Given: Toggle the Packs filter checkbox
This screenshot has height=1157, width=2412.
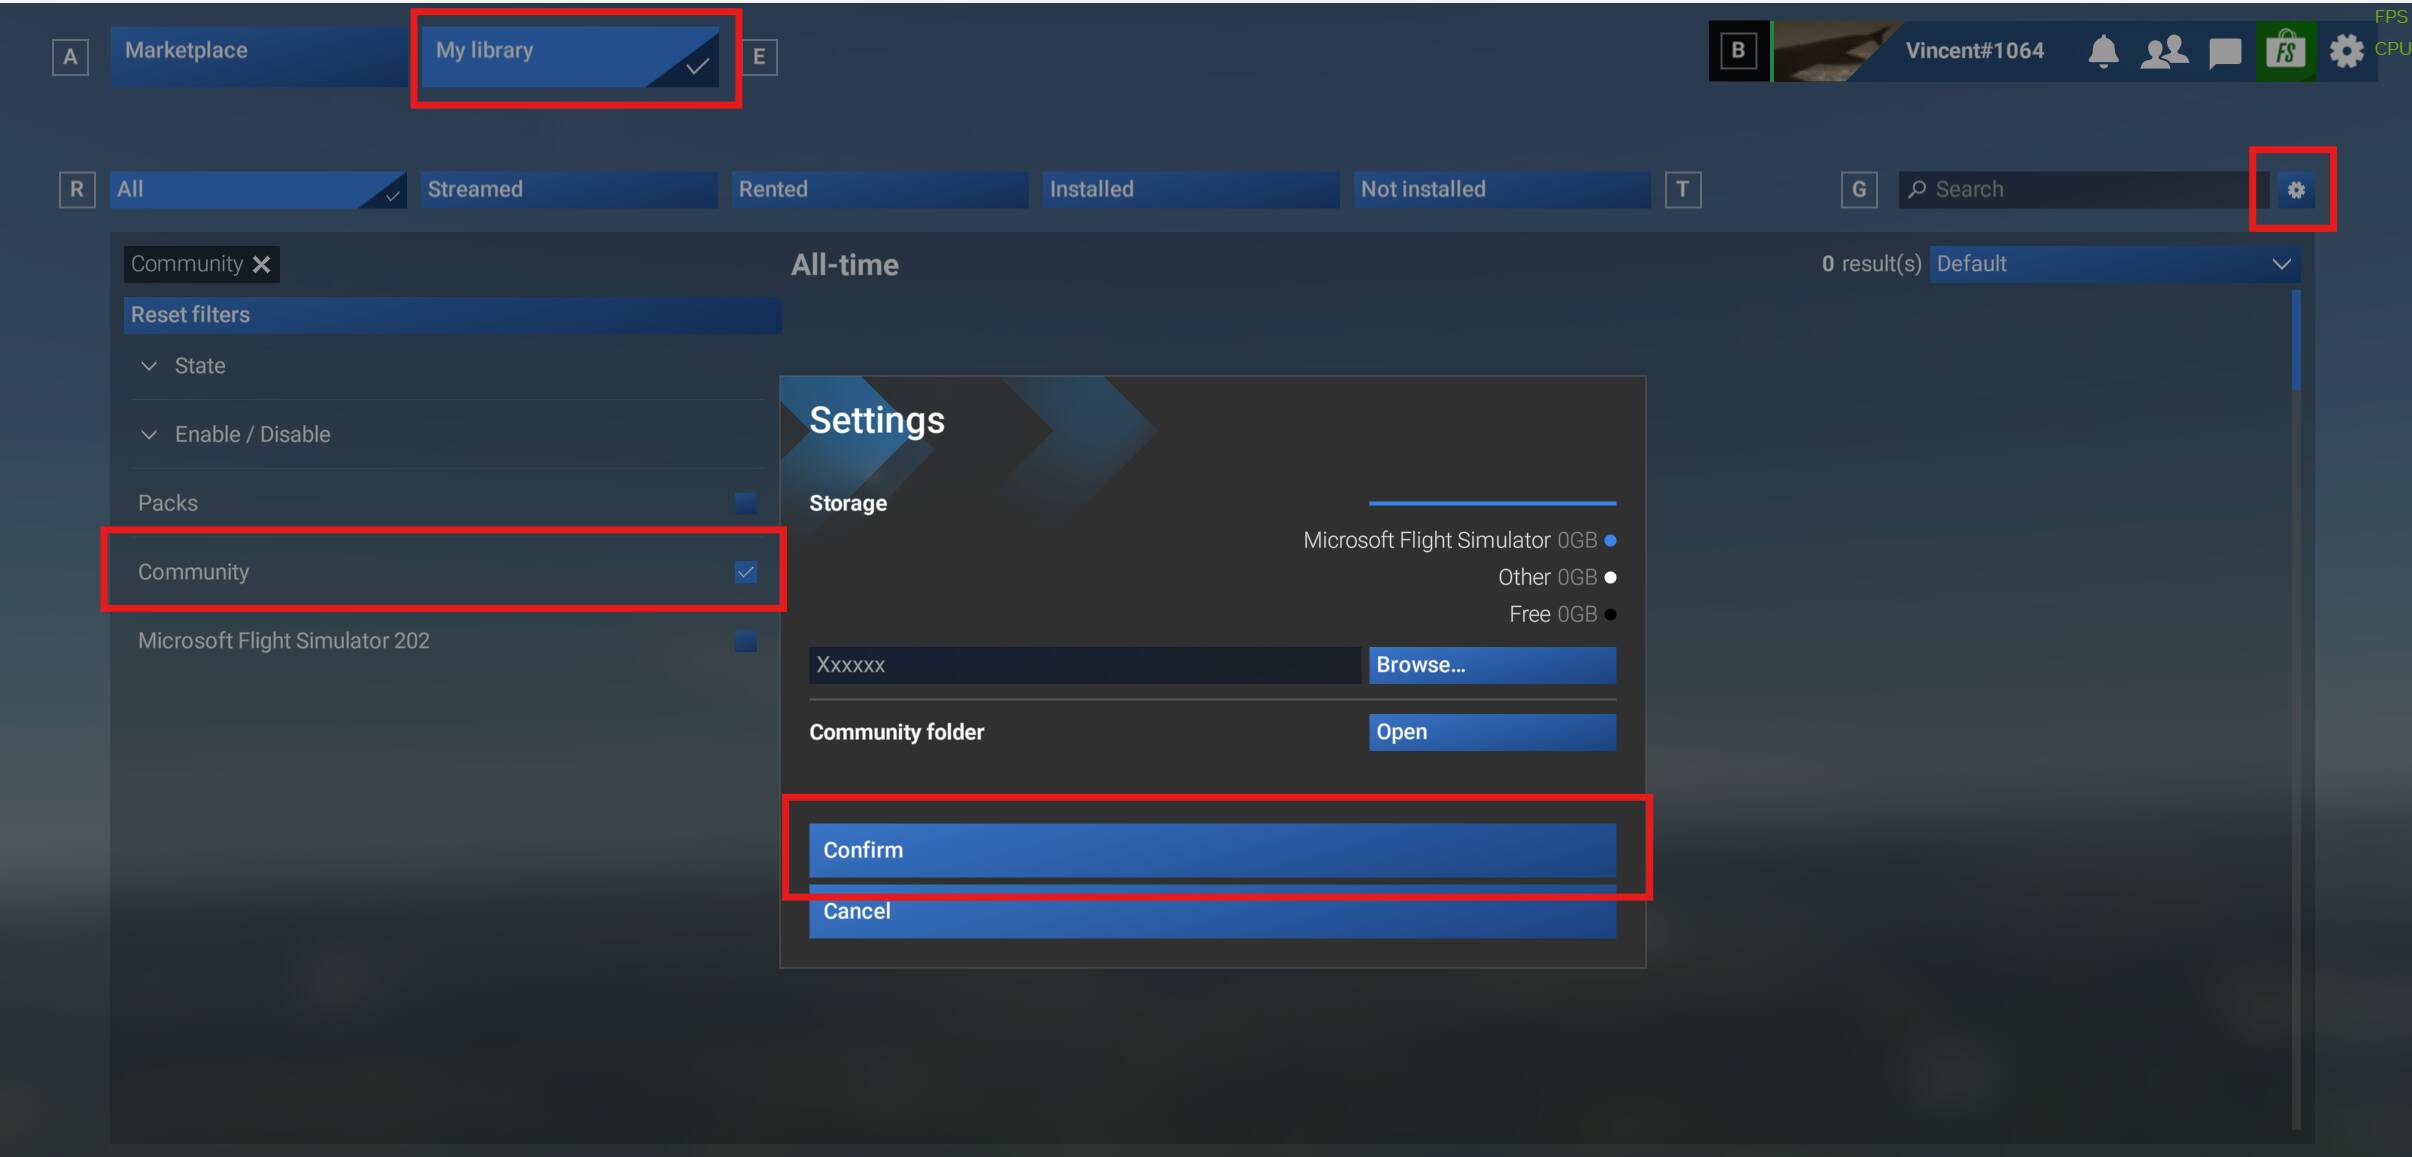Looking at the screenshot, I should 746,503.
